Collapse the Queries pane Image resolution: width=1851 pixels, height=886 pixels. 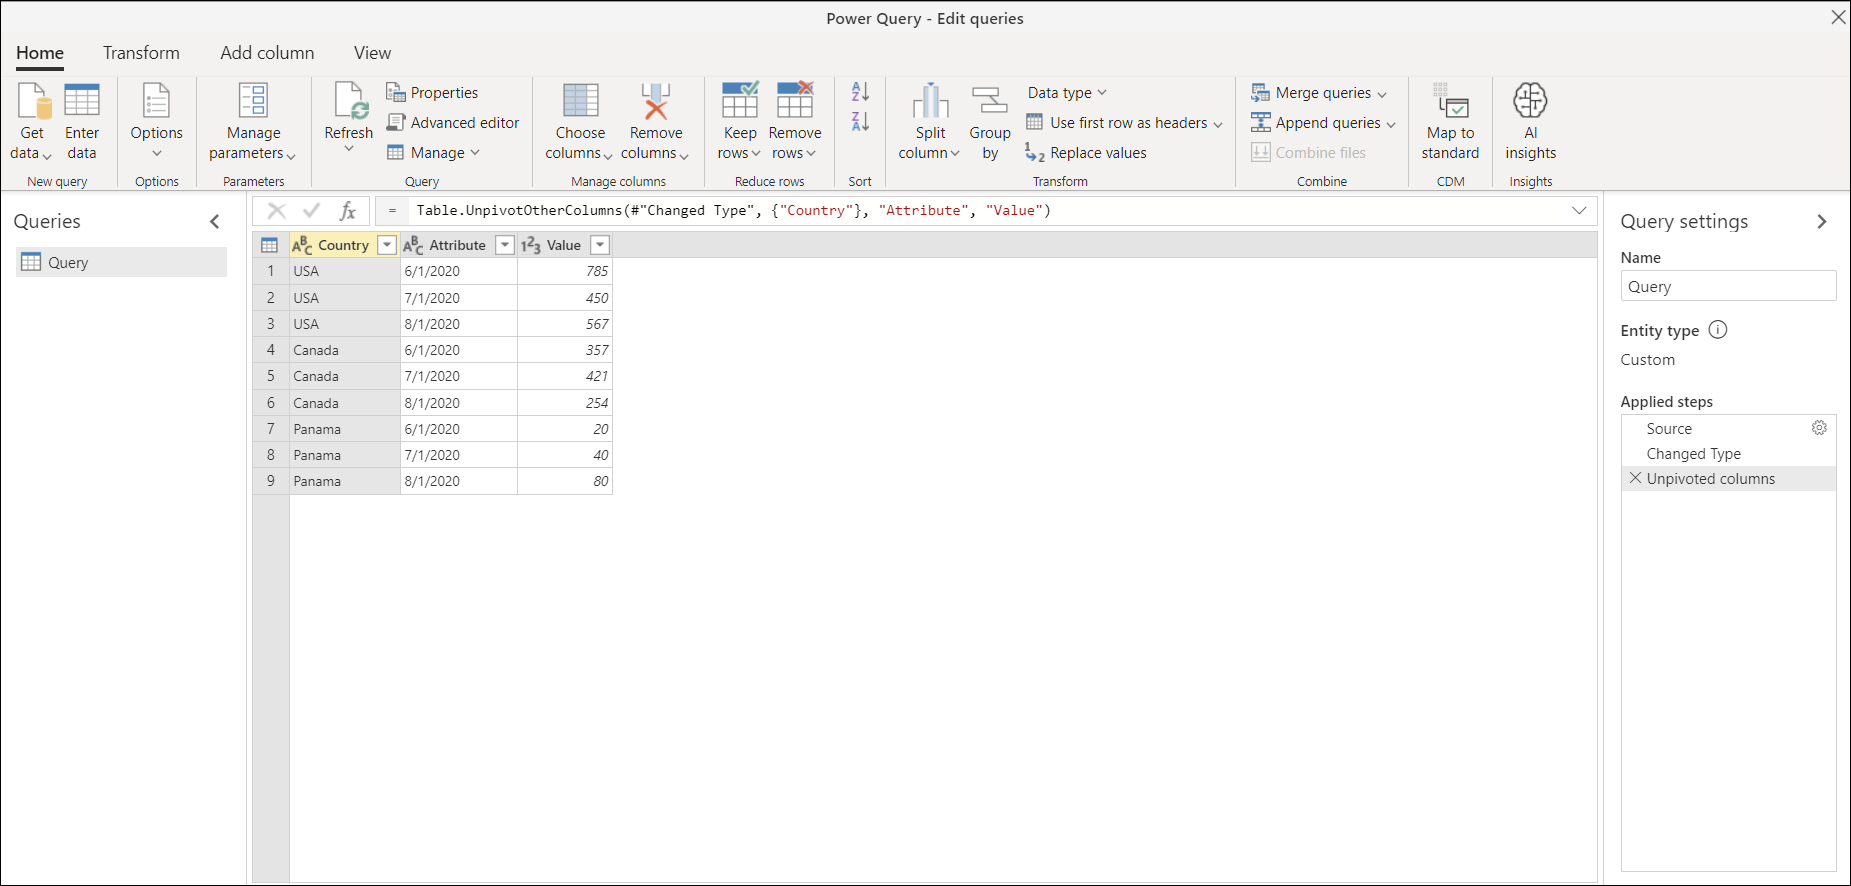[214, 221]
